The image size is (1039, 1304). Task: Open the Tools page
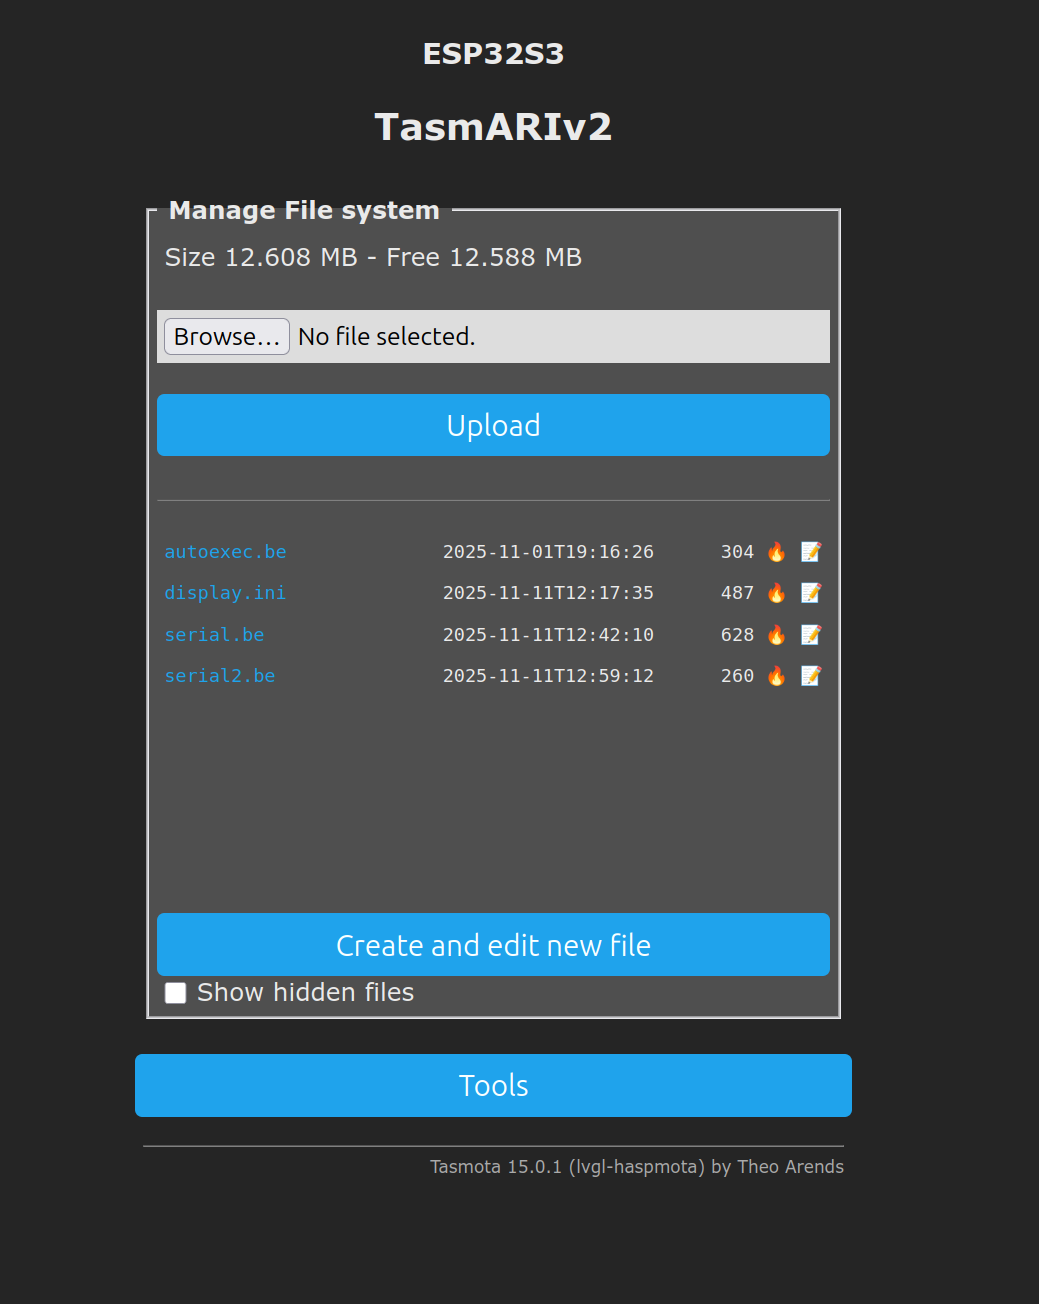point(493,1085)
